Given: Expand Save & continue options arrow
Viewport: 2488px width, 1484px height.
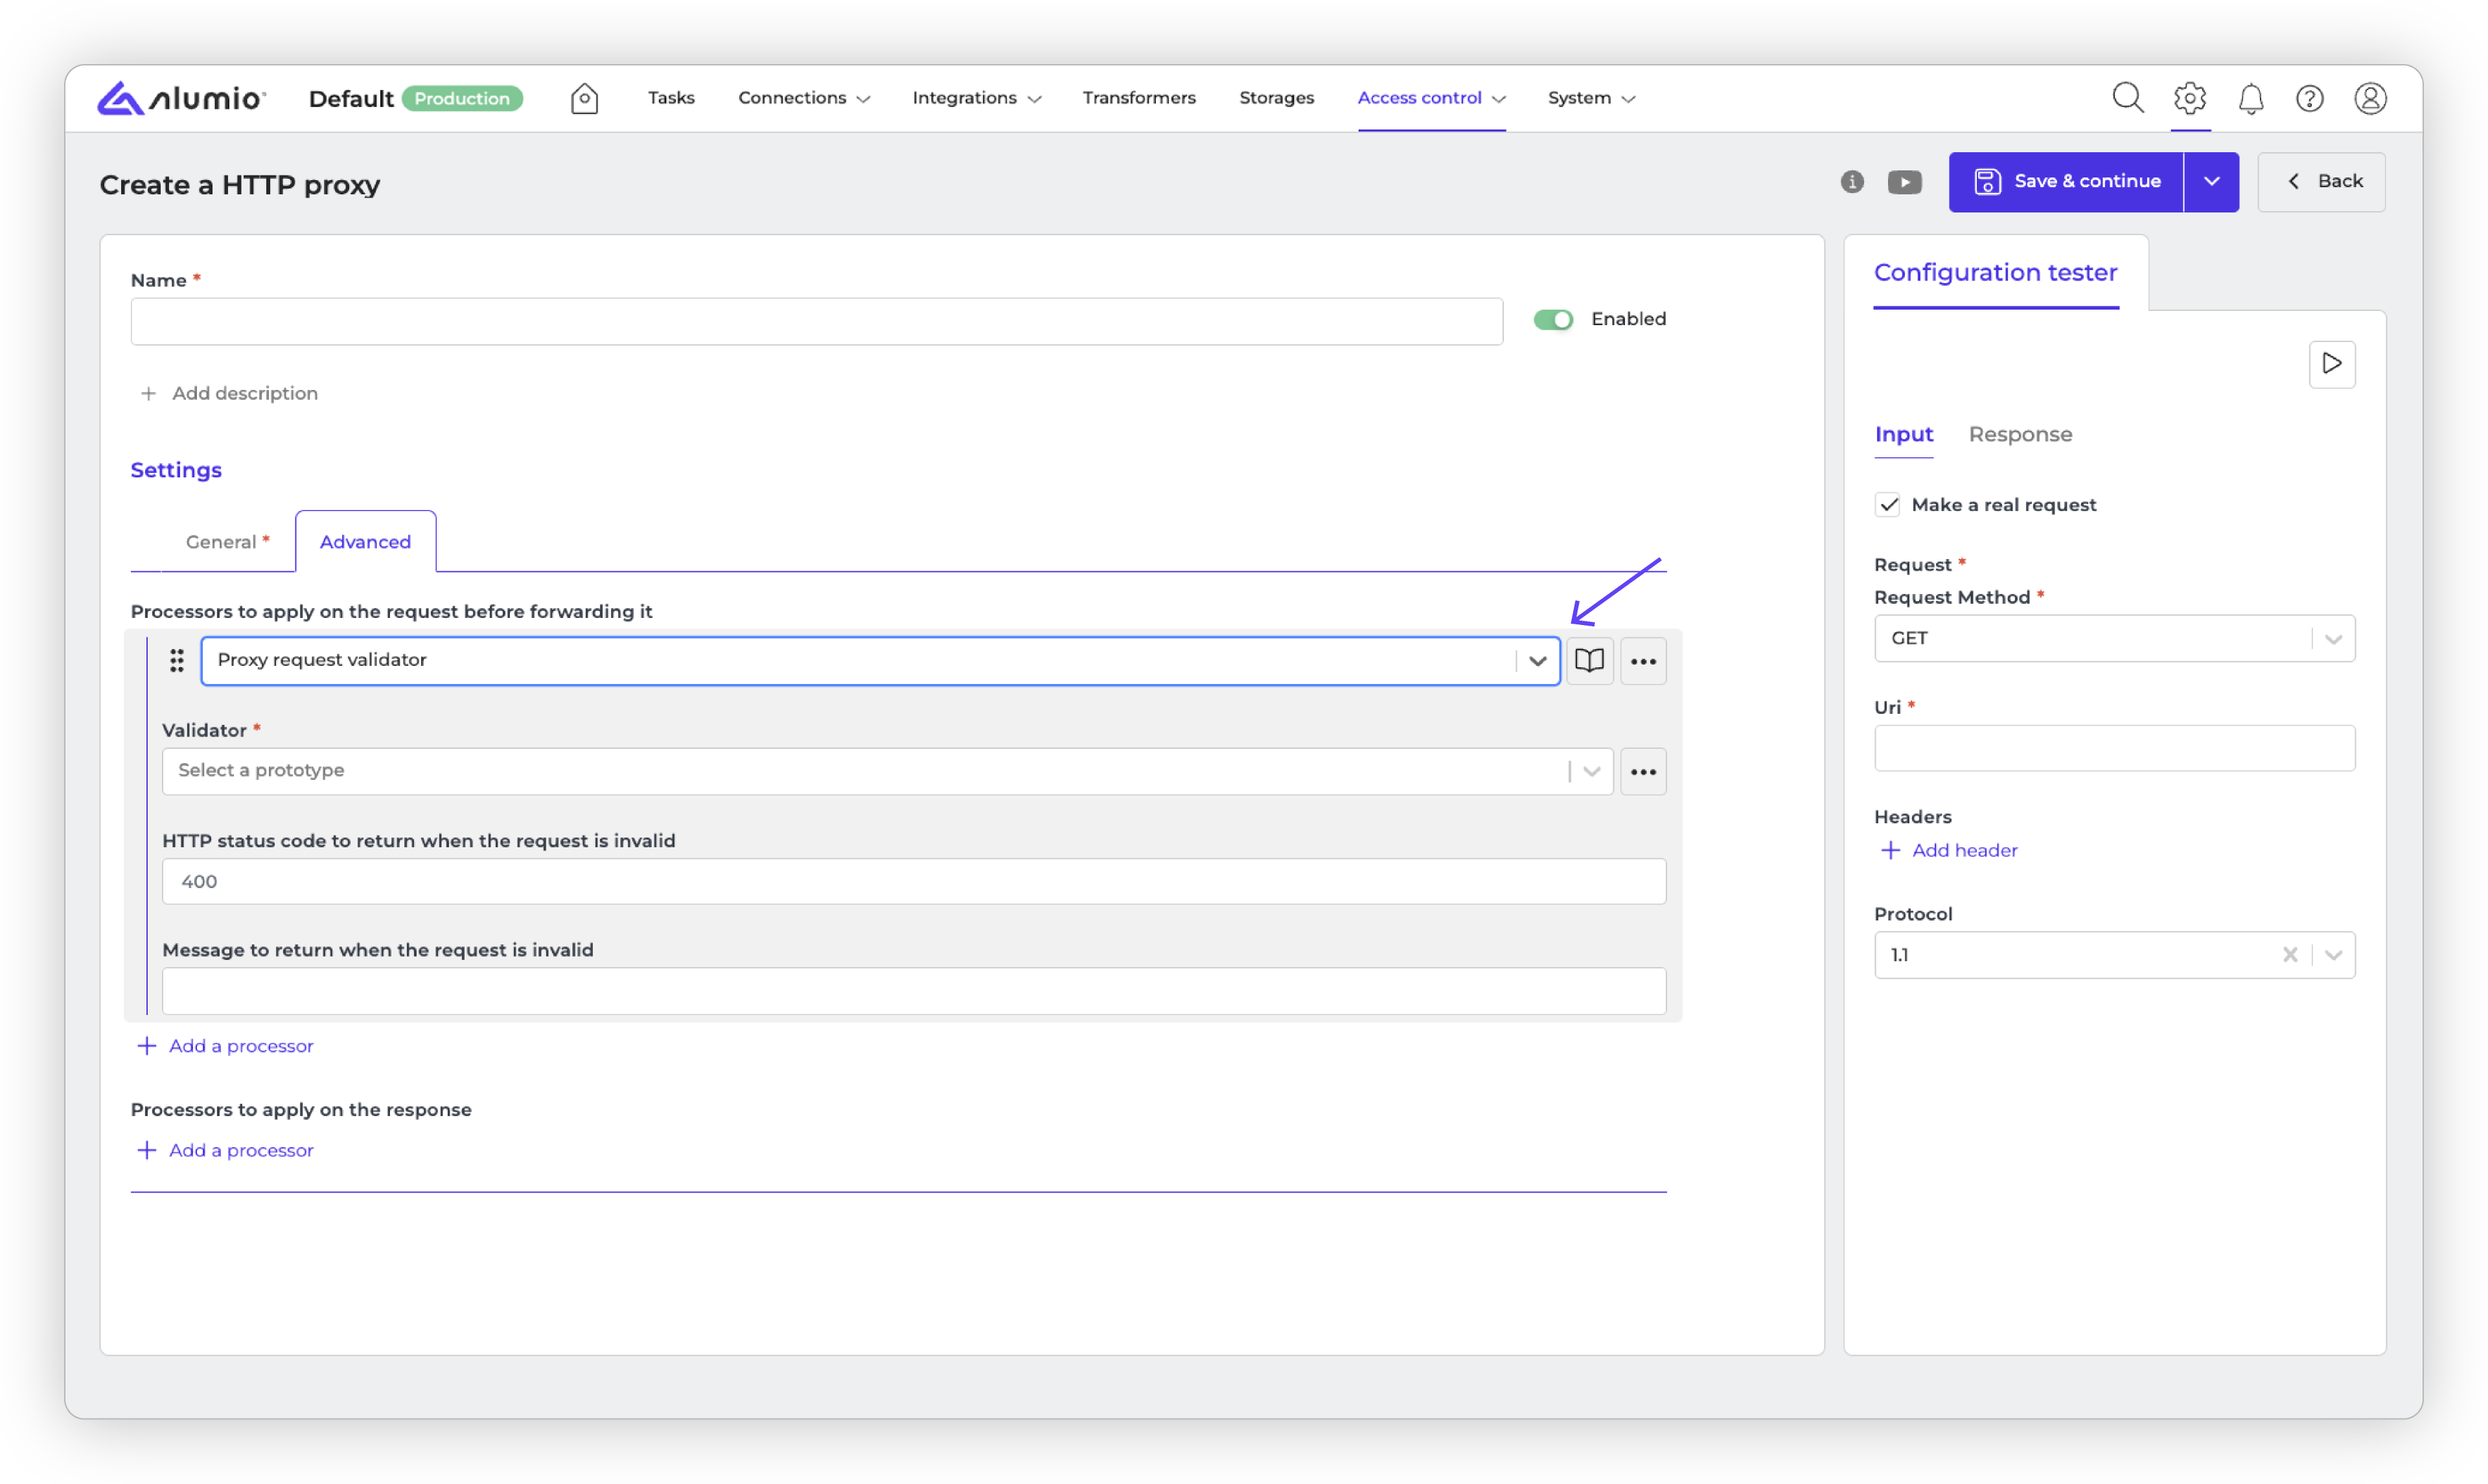Looking at the screenshot, I should tap(2211, 182).
